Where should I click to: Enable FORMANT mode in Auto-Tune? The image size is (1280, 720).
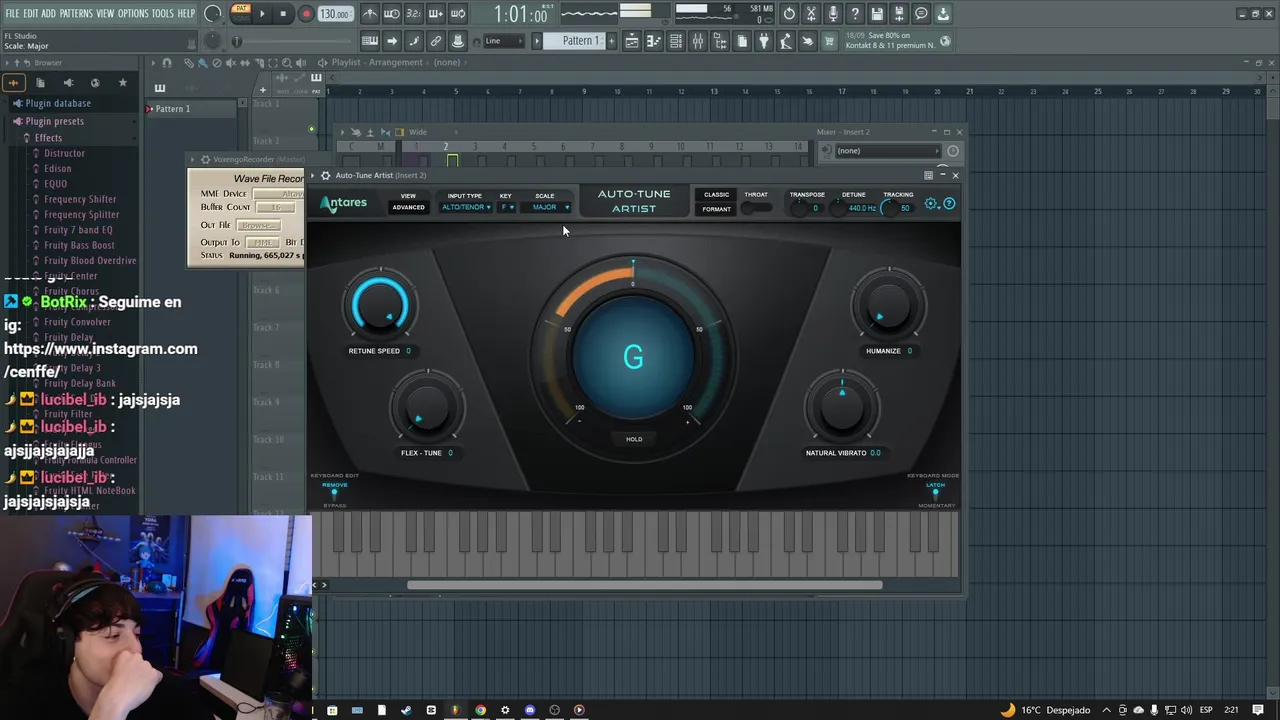tap(716, 209)
